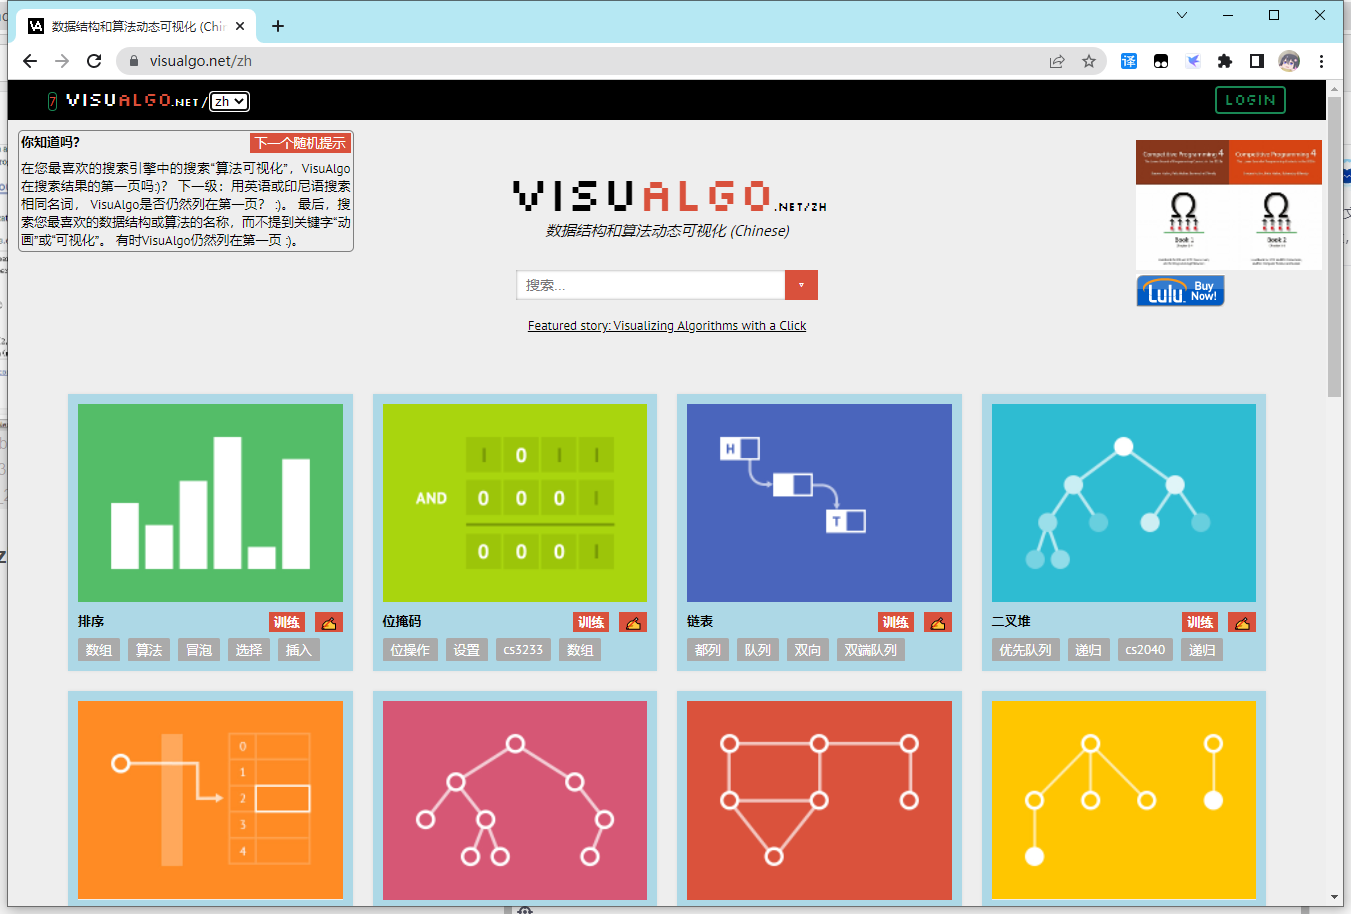Open the Extensions puzzle piece menu
The width and height of the screenshot is (1351, 914).
(x=1225, y=61)
